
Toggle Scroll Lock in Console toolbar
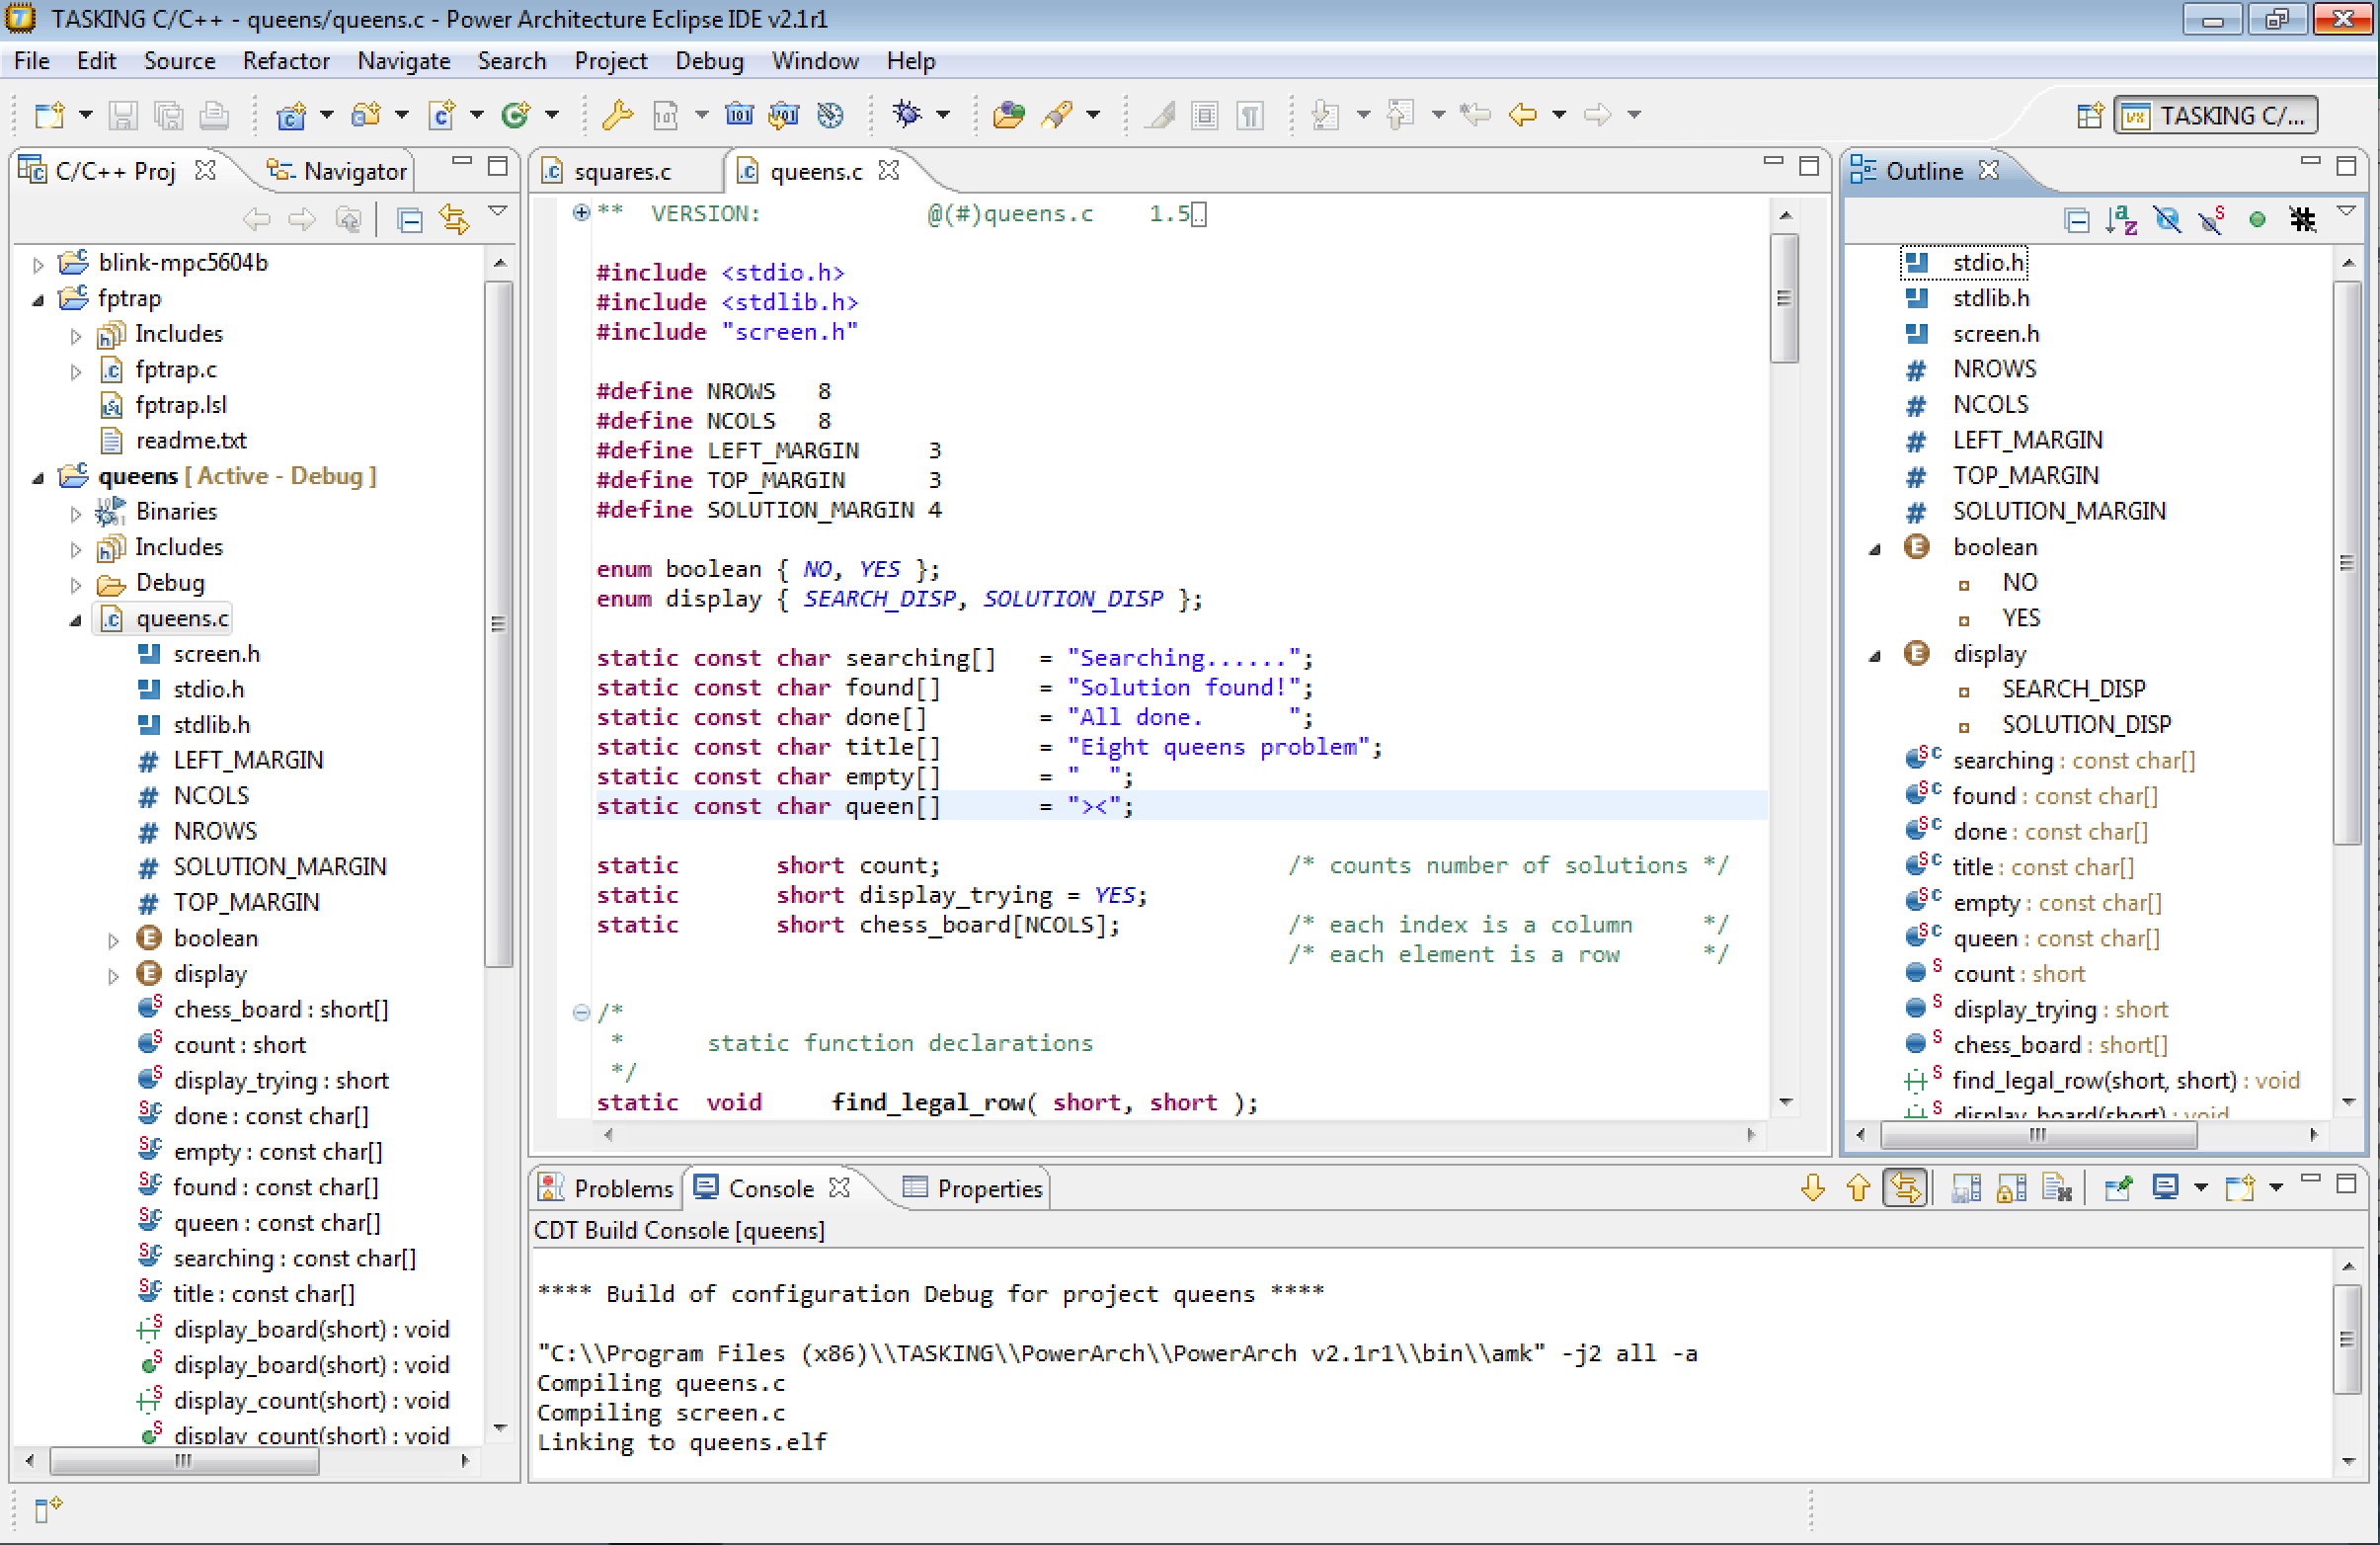(x=2011, y=1189)
